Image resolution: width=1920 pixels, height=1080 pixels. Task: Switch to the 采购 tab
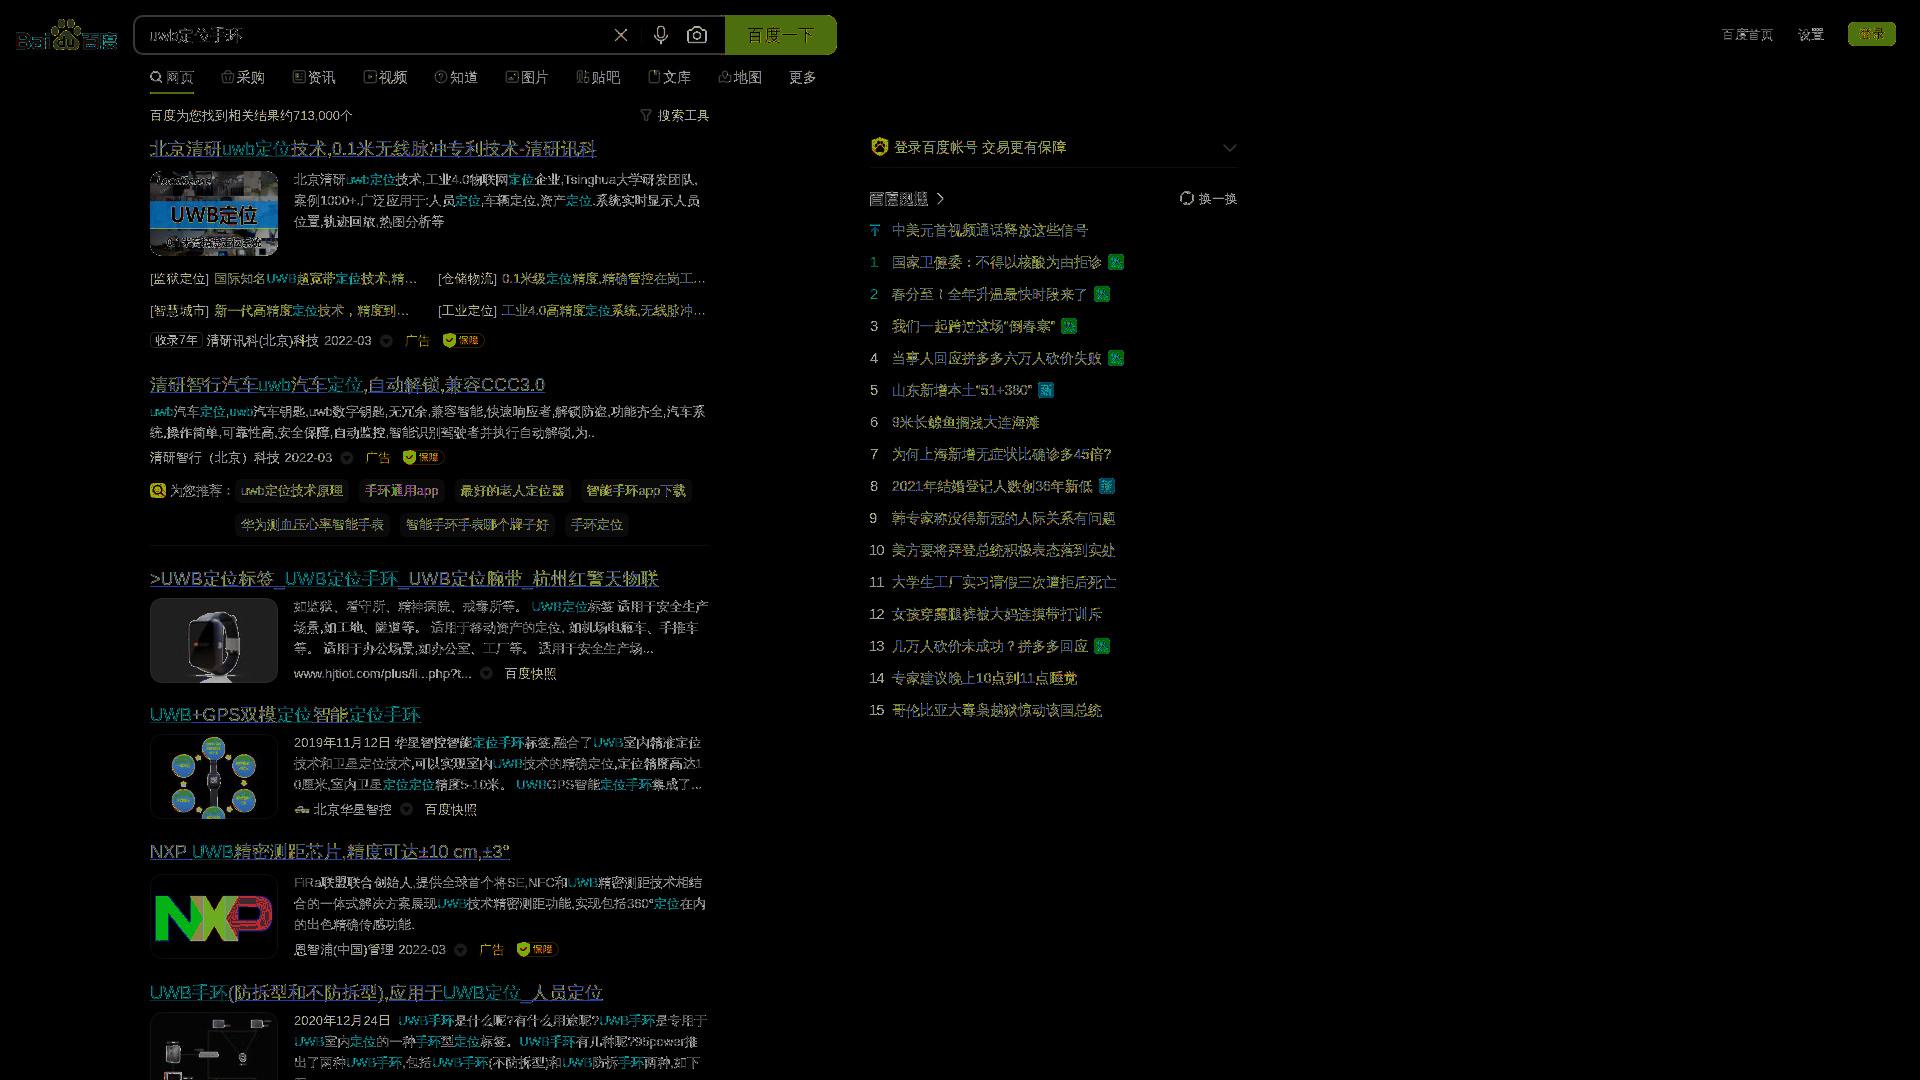(x=243, y=77)
